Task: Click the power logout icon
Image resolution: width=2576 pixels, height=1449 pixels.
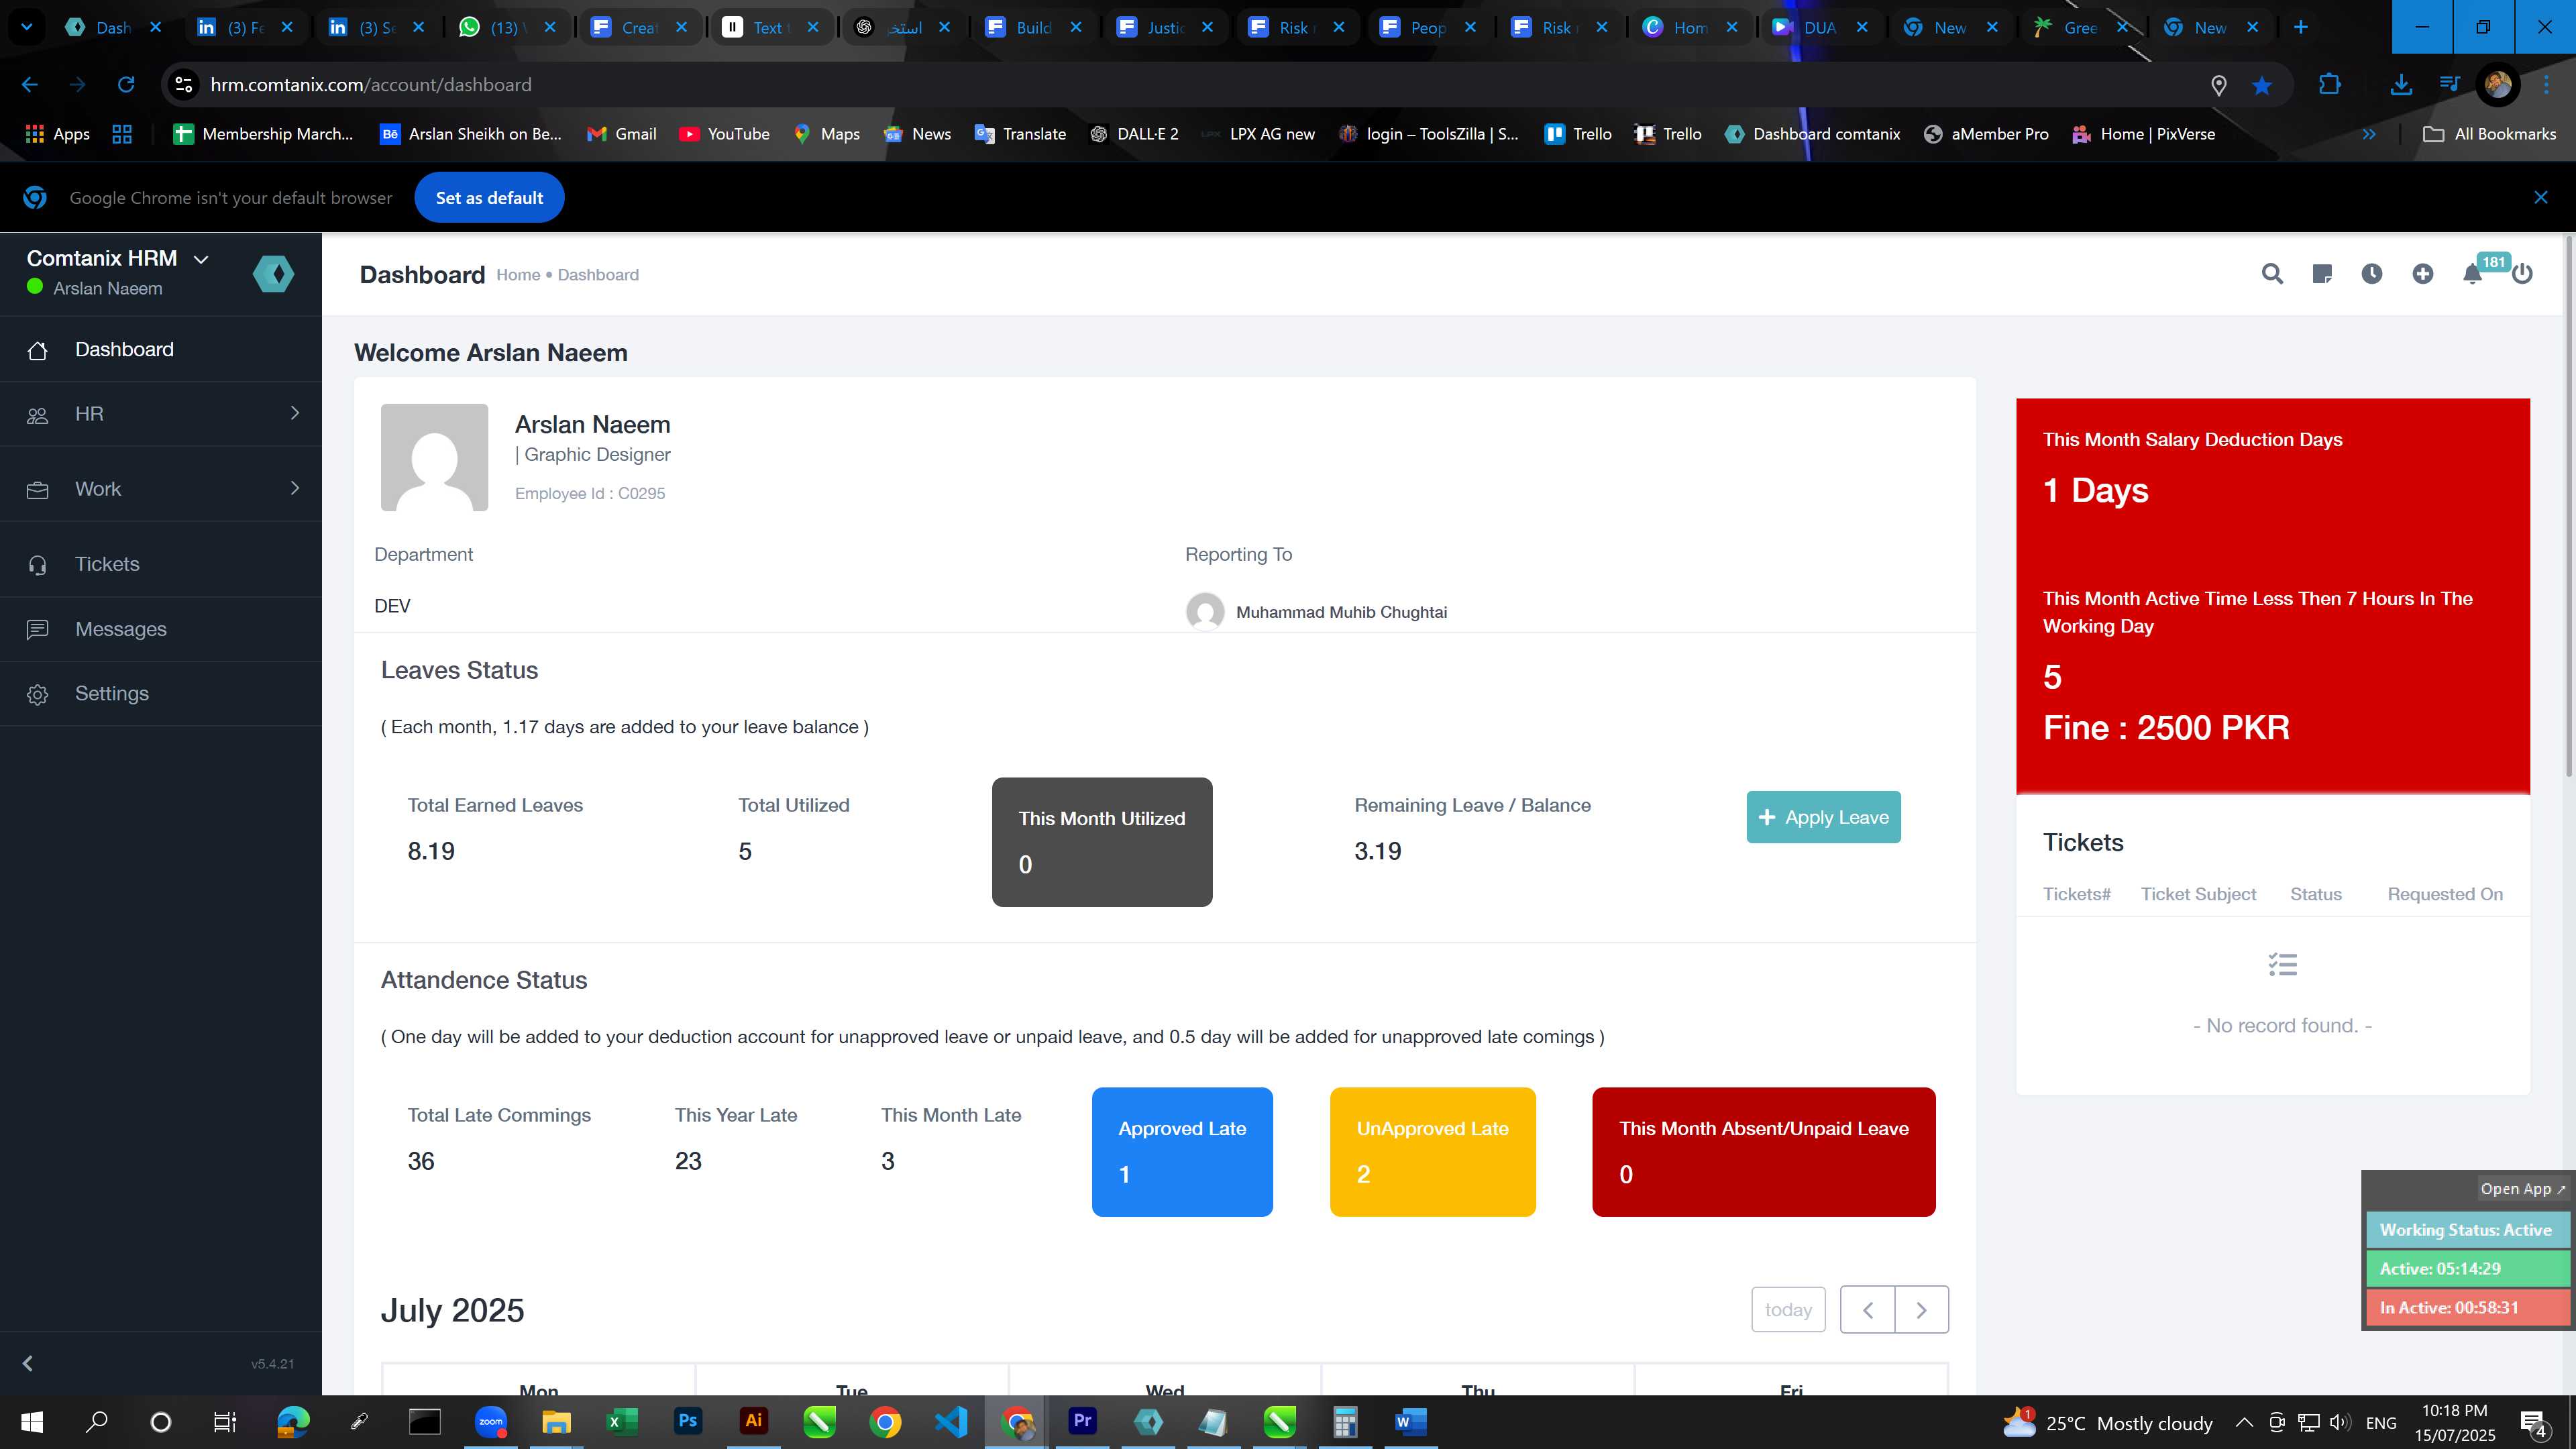Action: (2522, 274)
